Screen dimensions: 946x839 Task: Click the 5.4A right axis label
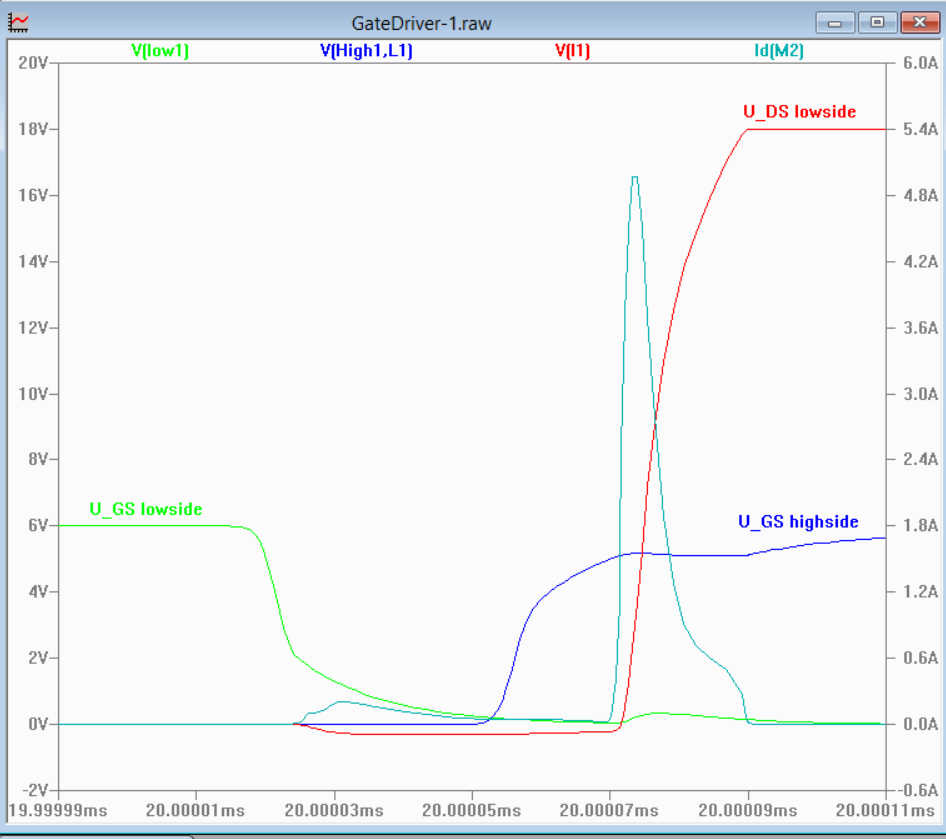click(x=921, y=129)
